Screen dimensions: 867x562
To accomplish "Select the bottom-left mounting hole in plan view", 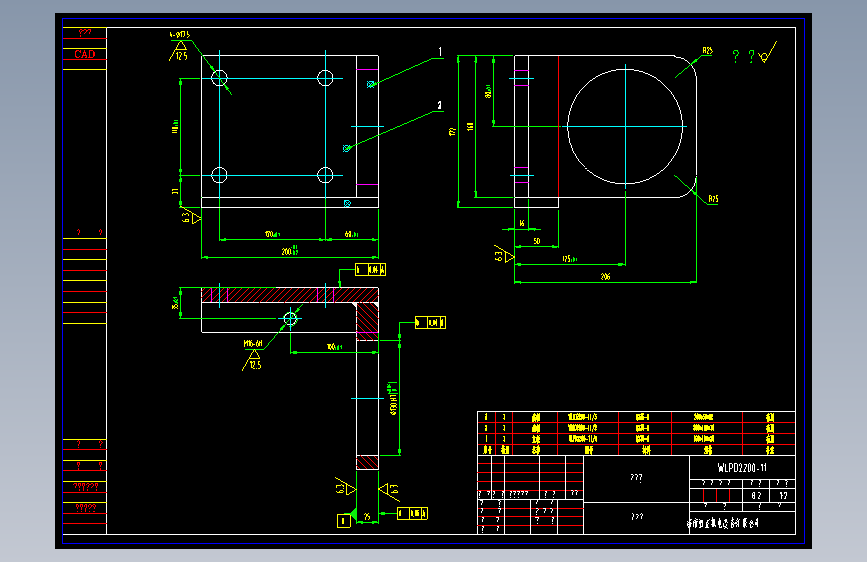I will [220, 175].
